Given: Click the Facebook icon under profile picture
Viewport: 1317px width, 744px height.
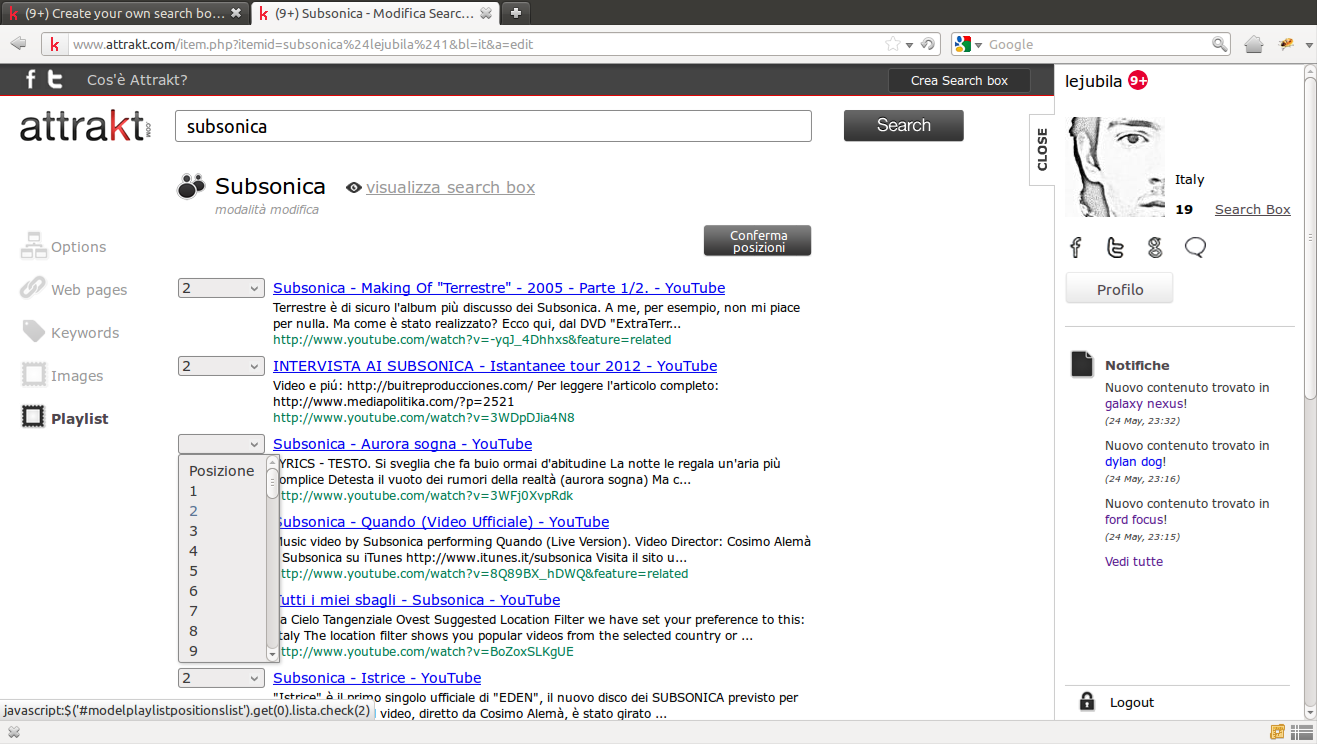Looking at the screenshot, I should (x=1076, y=247).
